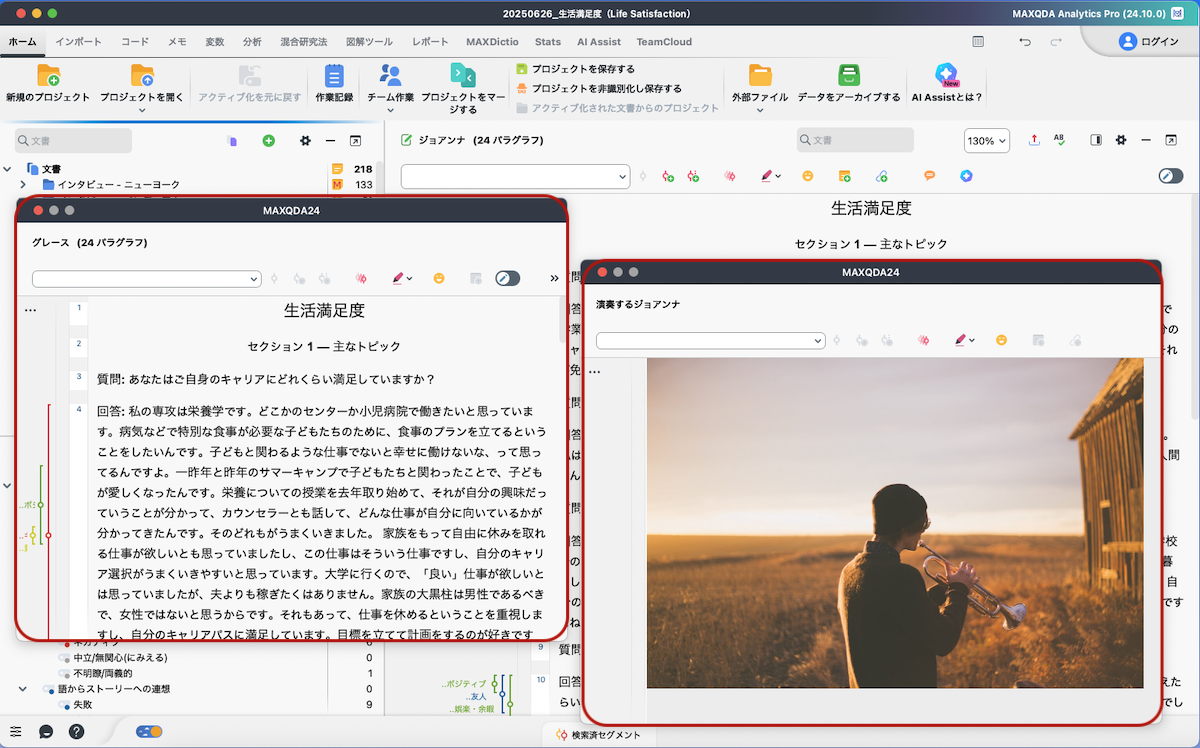This screenshot has width=1200, height=748.
Task: Open the chat bubble icon in the status bar
Action: [x=46, y=731]
